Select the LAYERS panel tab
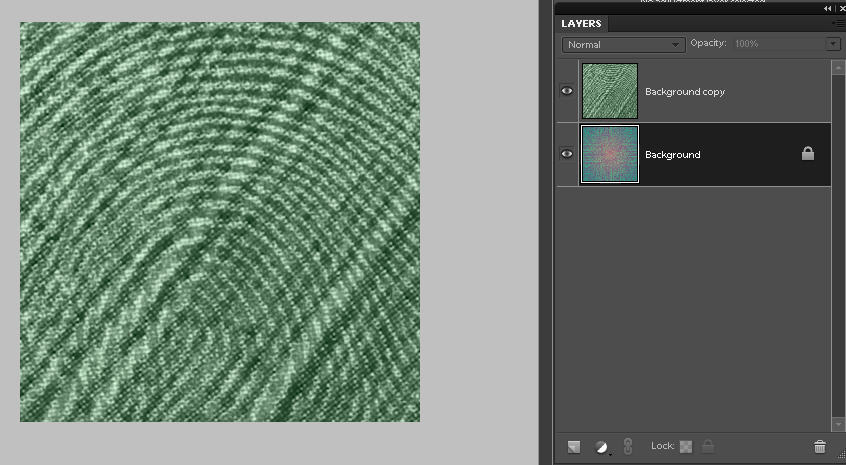 [x=581, y=24]
